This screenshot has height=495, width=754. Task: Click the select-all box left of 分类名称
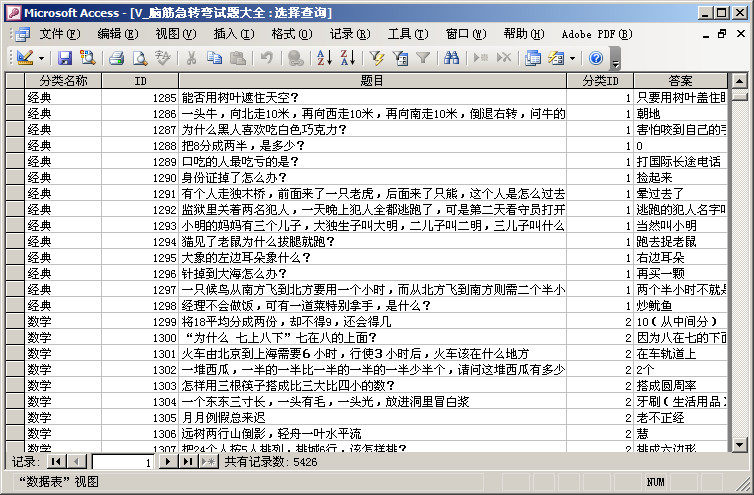pyautogui.click(x=15, y=80)
